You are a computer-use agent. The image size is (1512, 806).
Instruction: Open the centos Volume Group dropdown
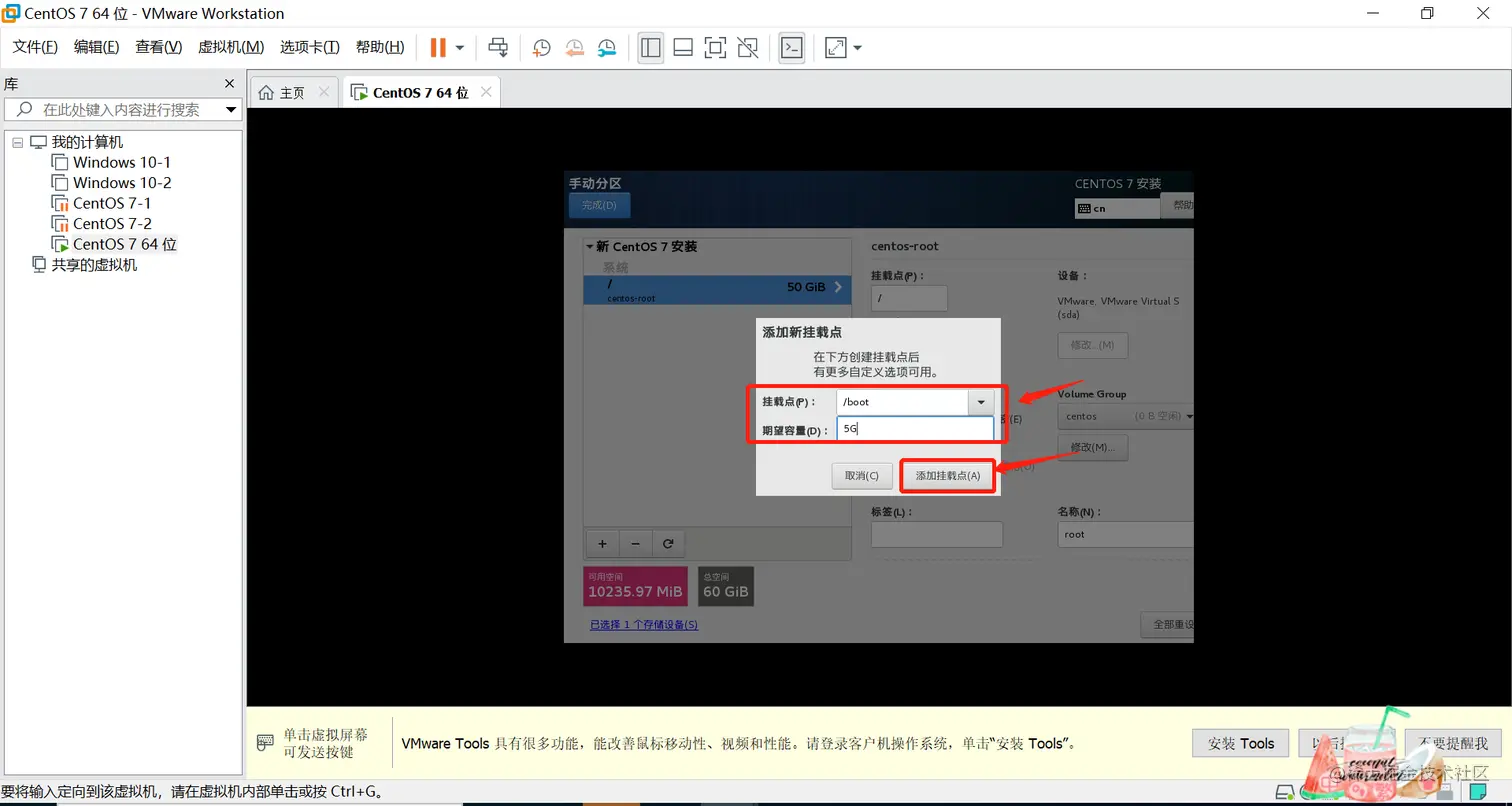click(x=1125, y=416)
